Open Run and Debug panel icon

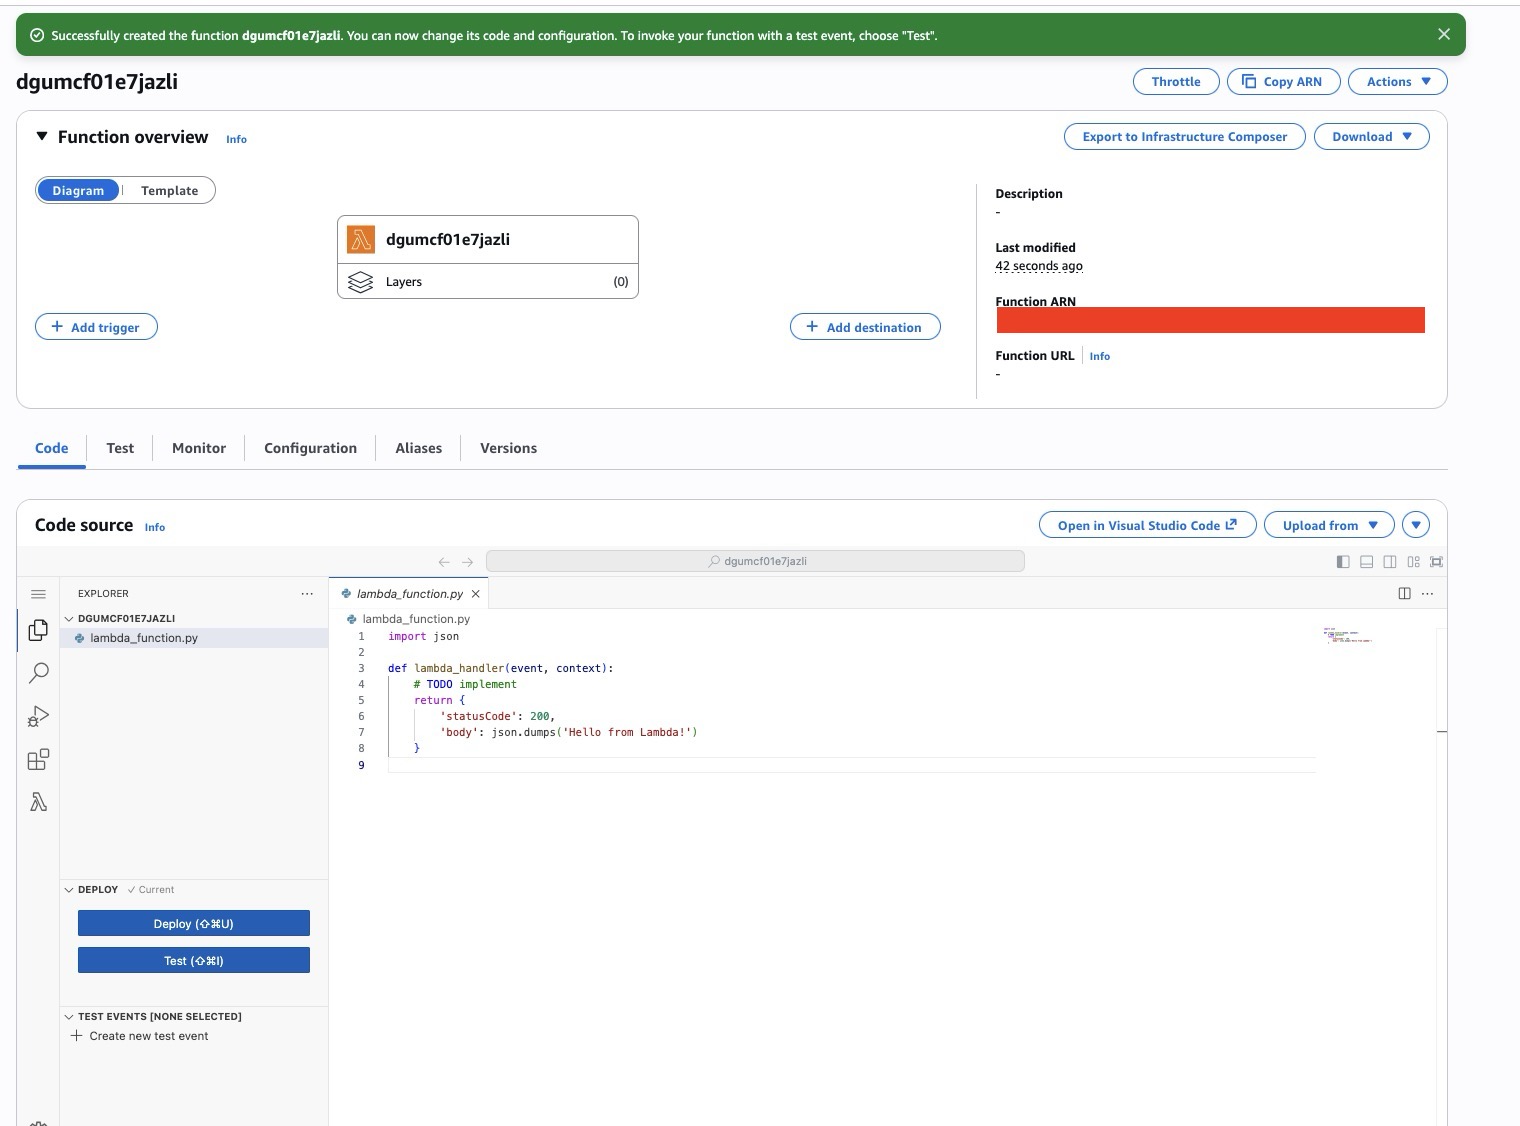38,717
